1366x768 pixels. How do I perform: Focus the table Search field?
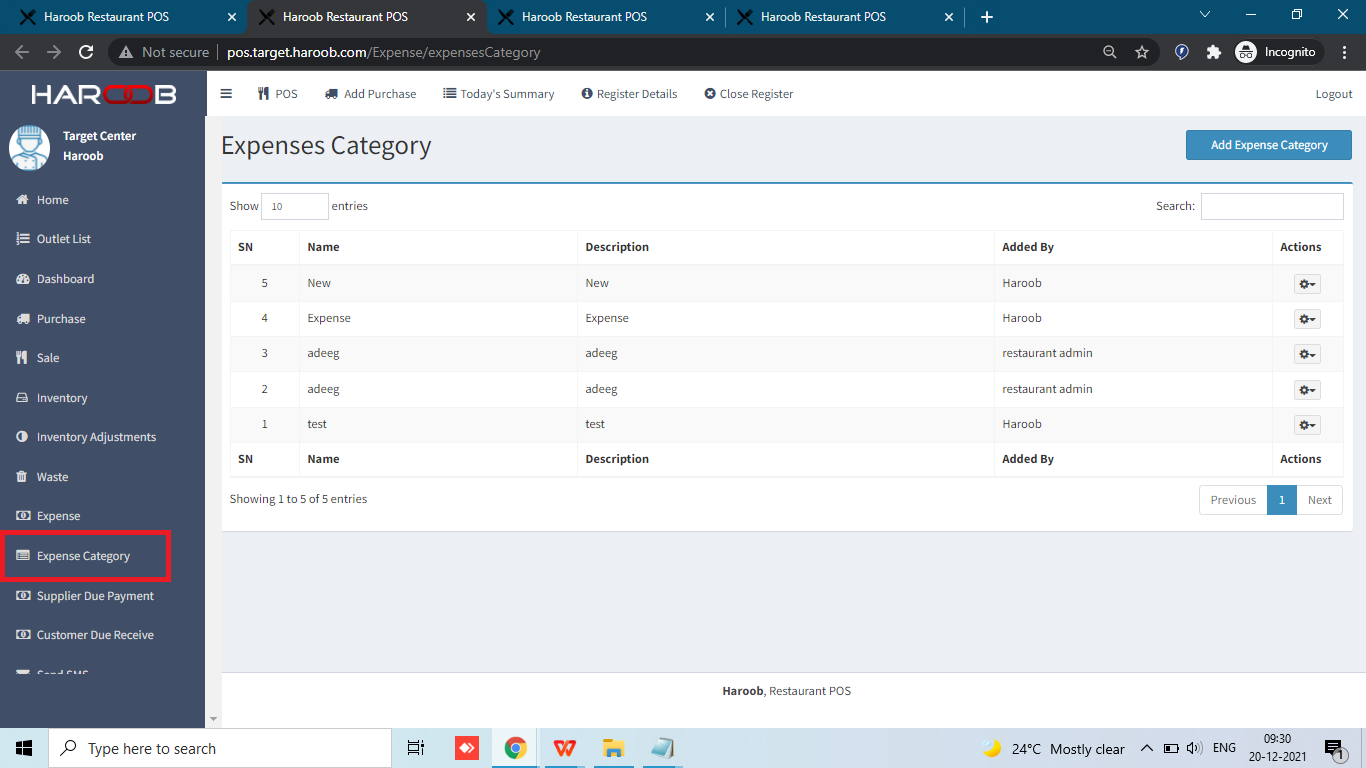click(x=1272, y=206)
